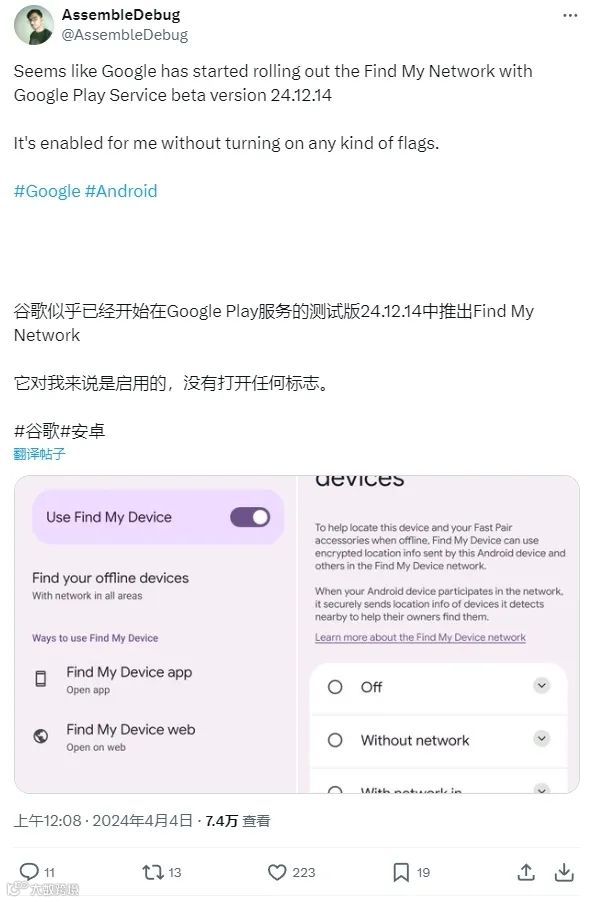Expand the With network in chevron

pos(541,789)
